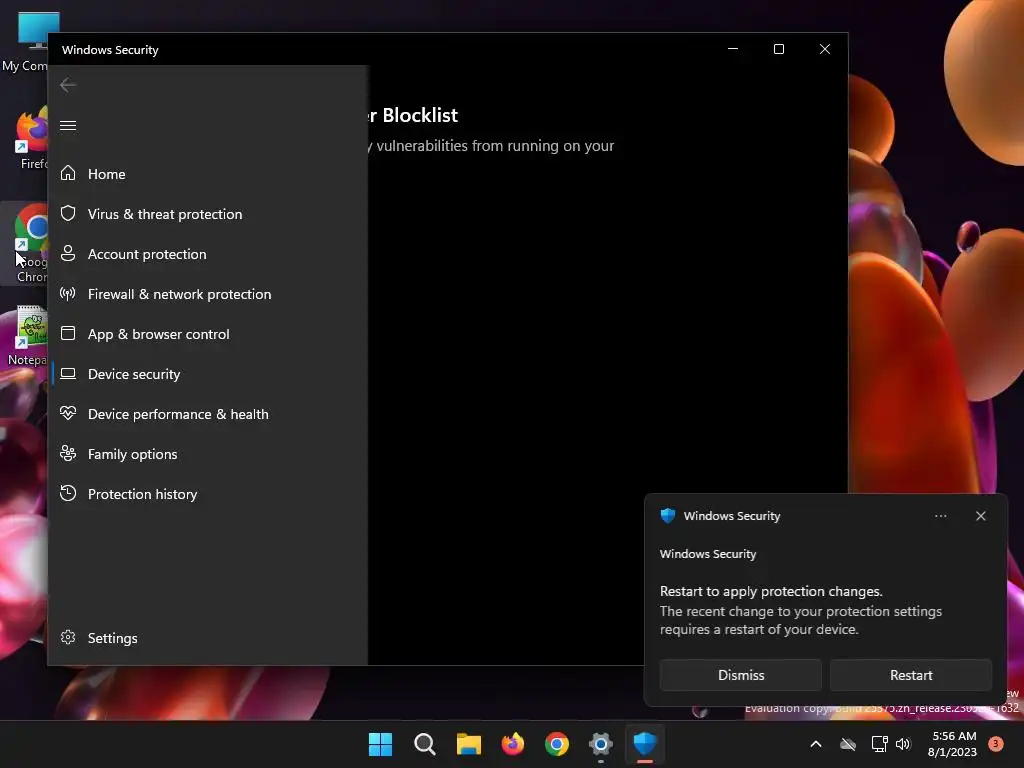The image size is (1024, 768).
Task: Click the volume speaker tray icon
Action: pyautogui.click(x=903, y=744)
